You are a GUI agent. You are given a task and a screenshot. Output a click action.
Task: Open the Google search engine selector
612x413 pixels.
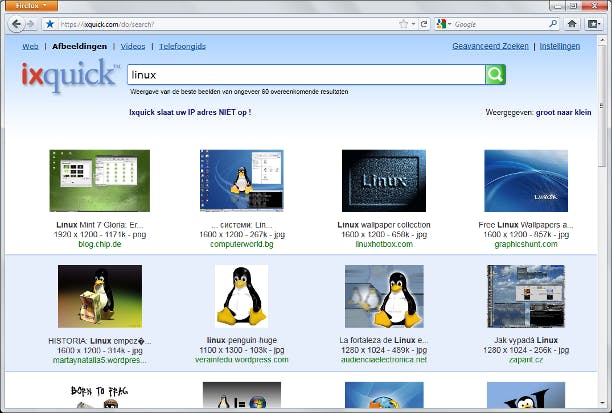(x=444, y=24)
